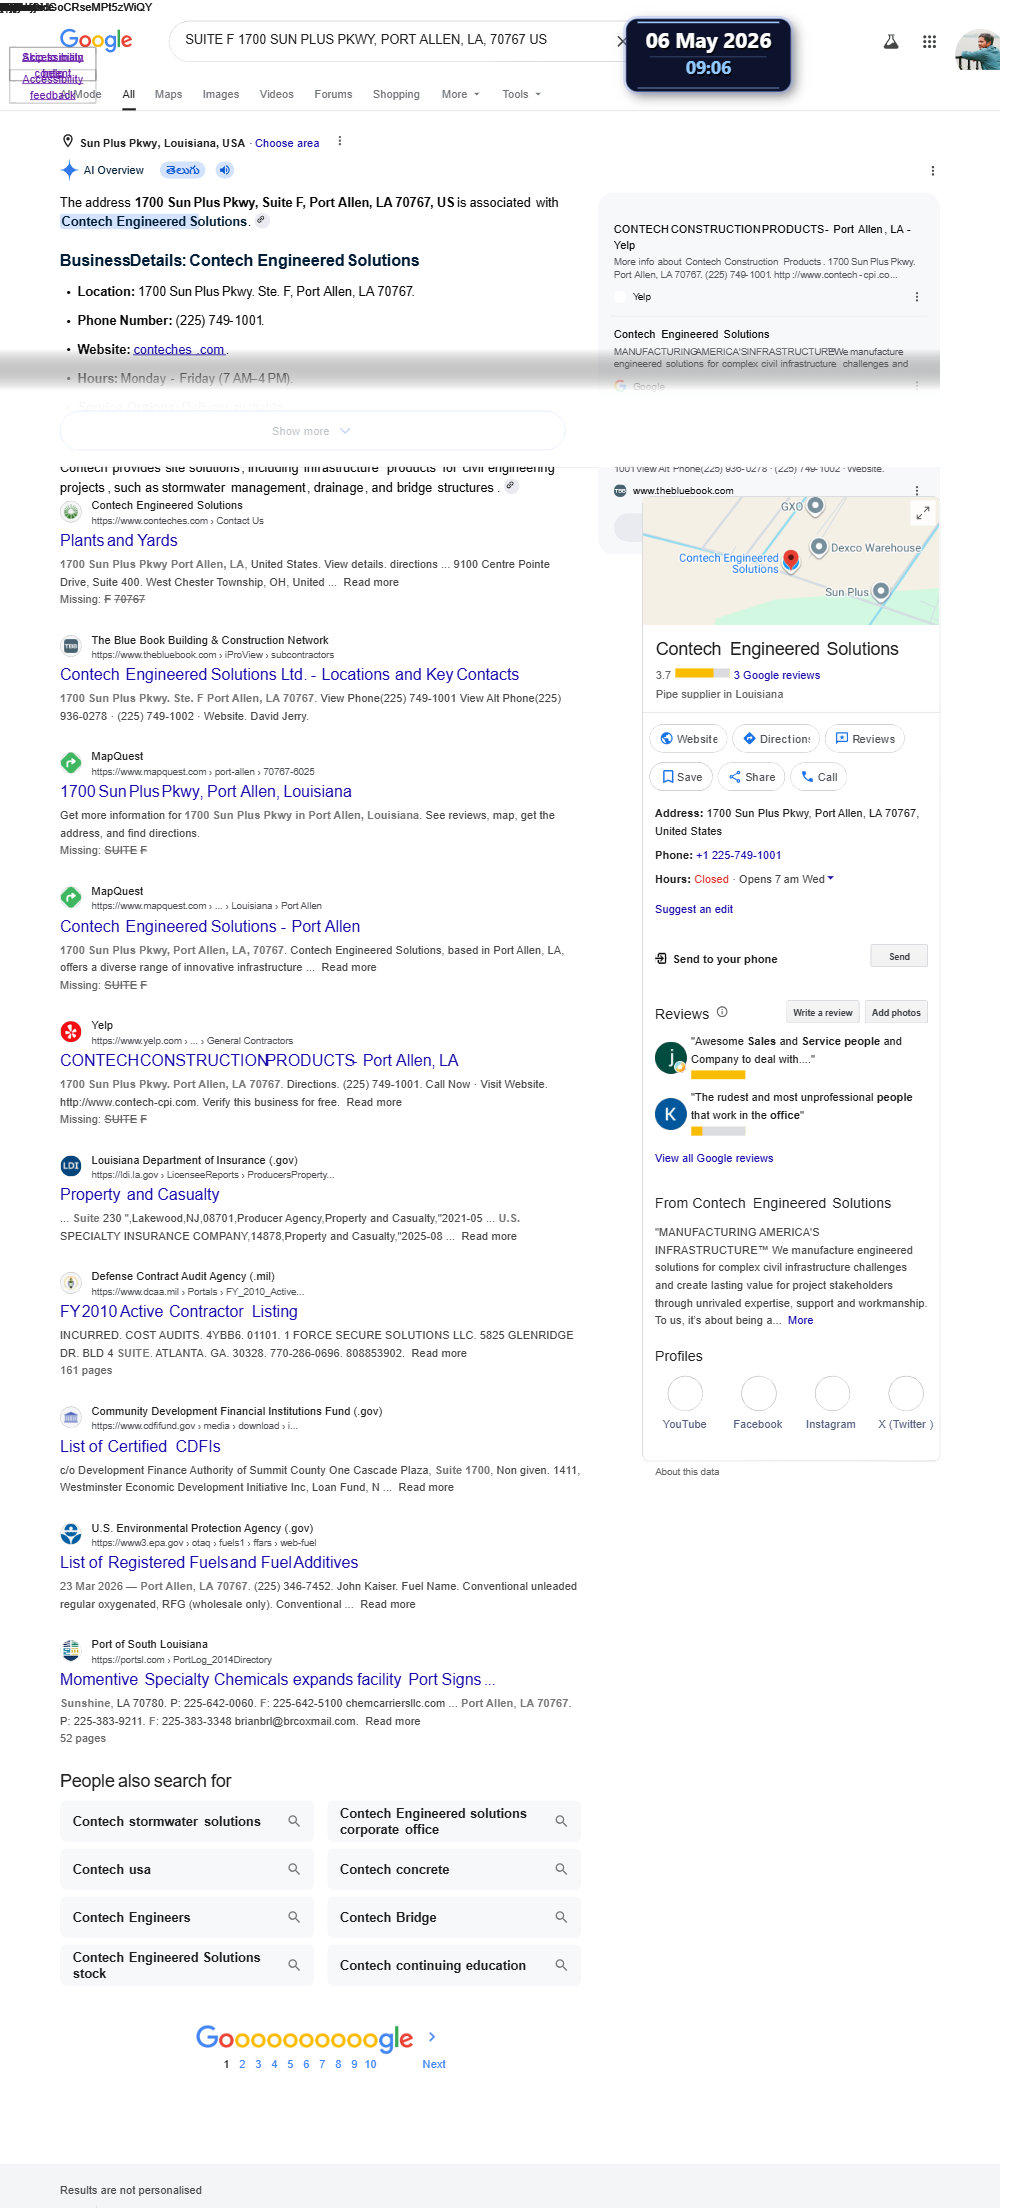The image size is (1012, 2208).
Task: Clear the search box with the X icon
Action: click(621, 41)
